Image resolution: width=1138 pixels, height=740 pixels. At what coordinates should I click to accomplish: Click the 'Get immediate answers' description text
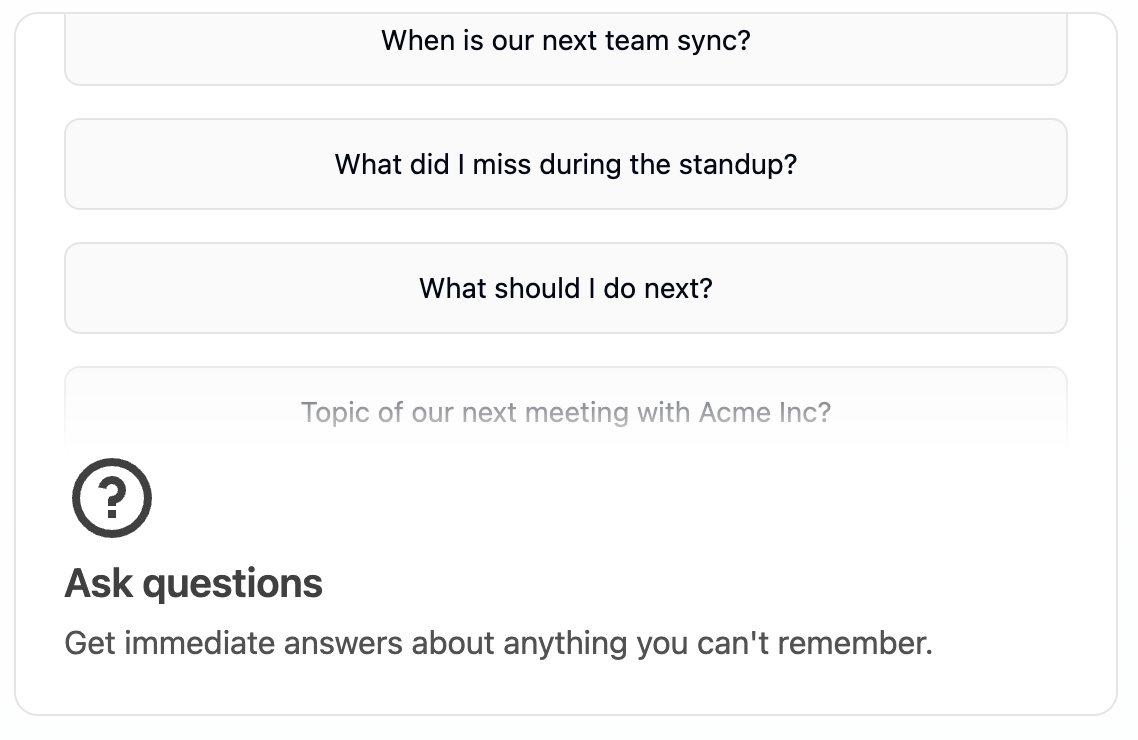pyautogui.click(x=499, y=644)
